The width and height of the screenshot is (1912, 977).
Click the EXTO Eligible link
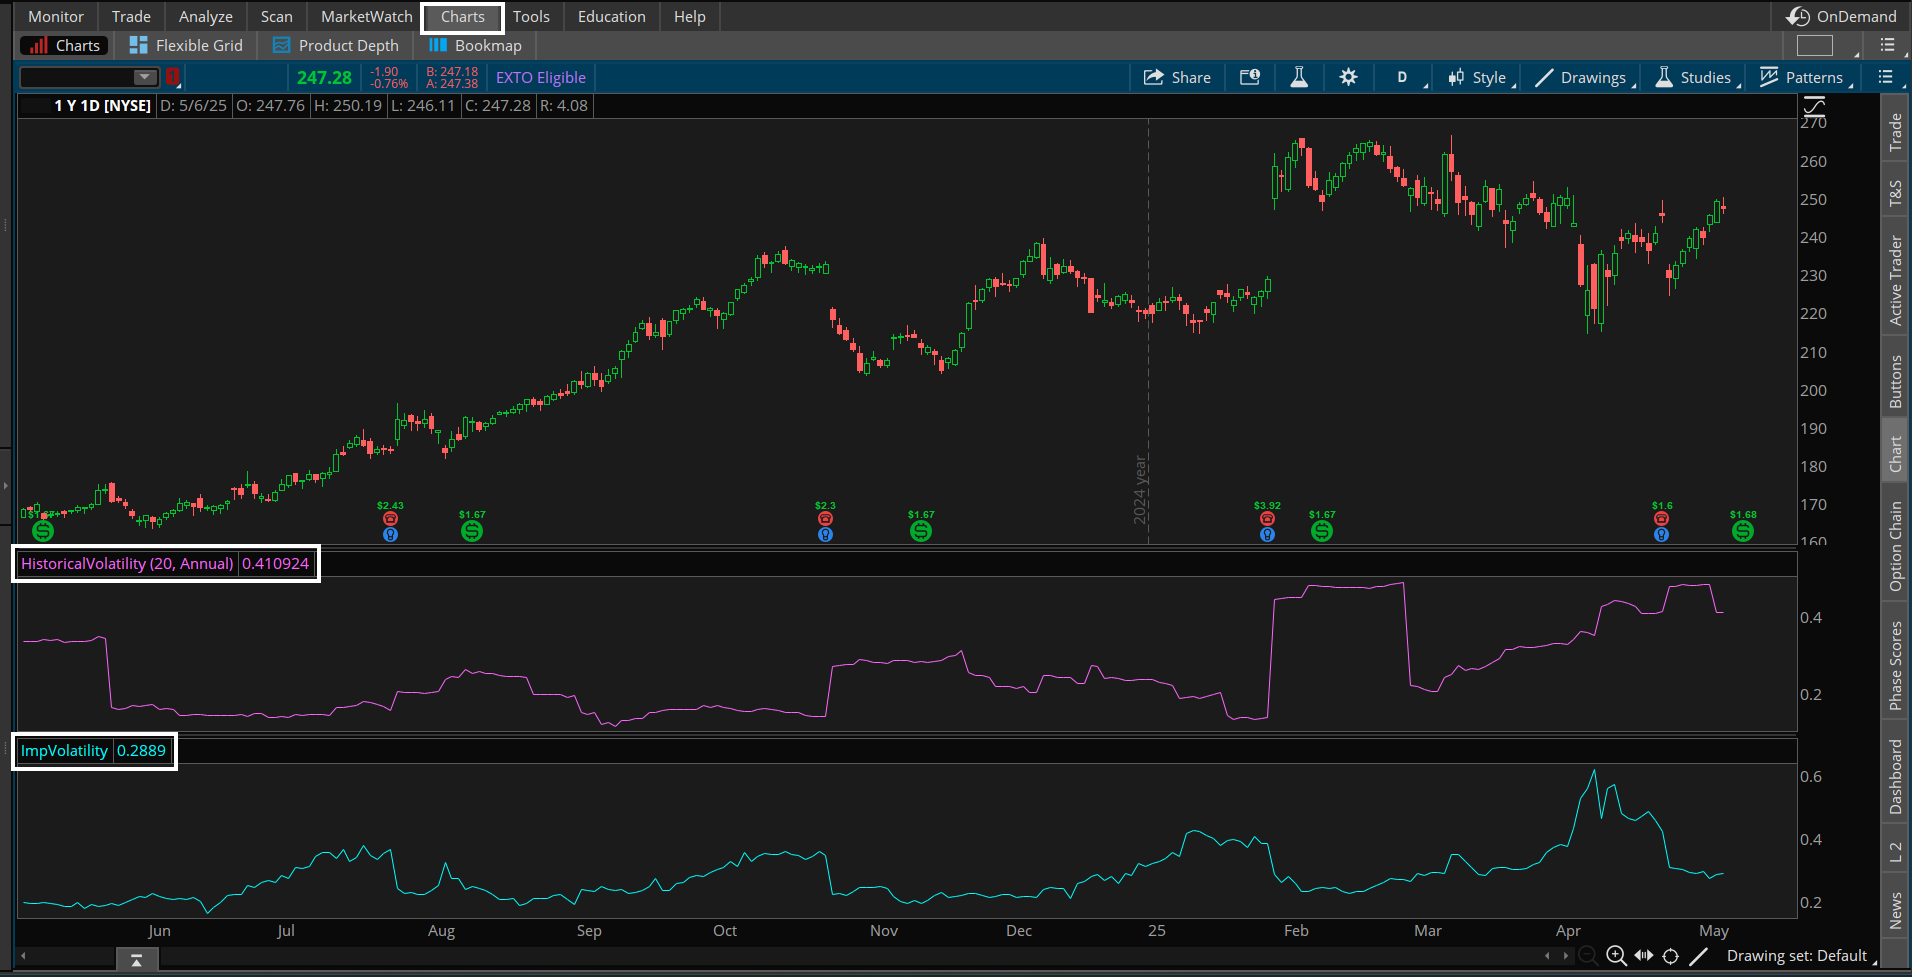click(x=540, y=77)
